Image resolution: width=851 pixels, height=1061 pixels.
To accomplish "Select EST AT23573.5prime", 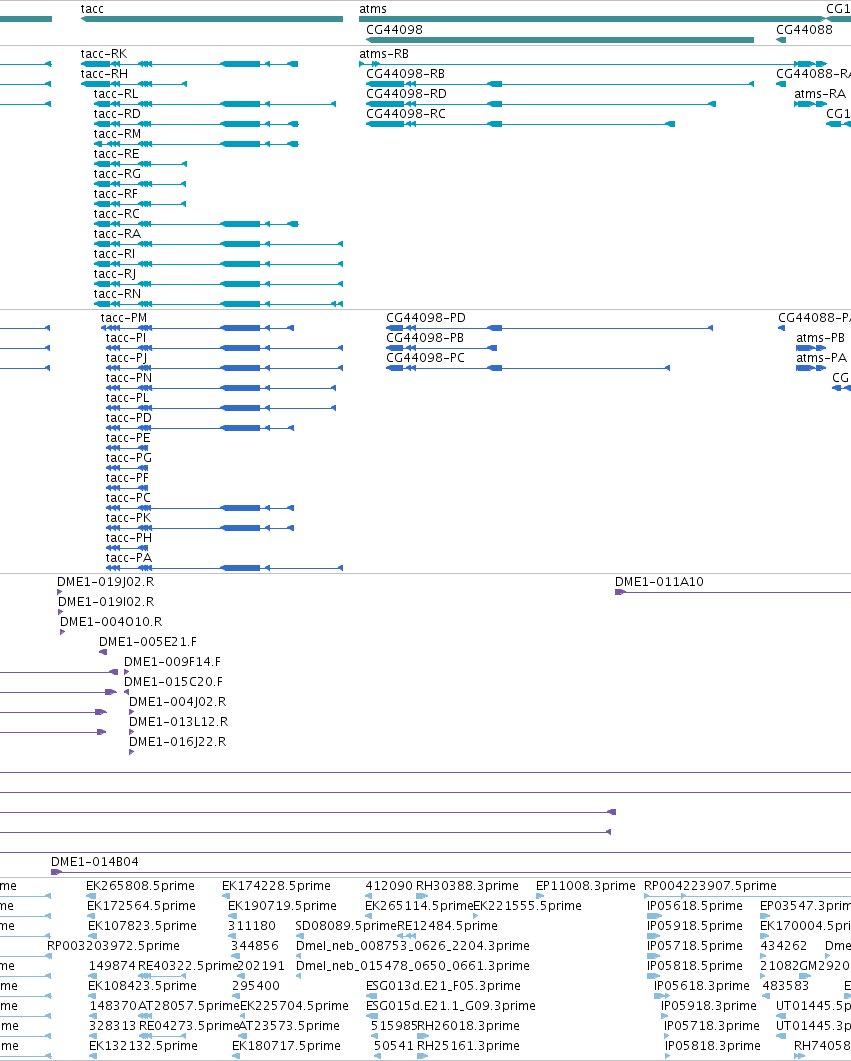I will click(242, 1036).
